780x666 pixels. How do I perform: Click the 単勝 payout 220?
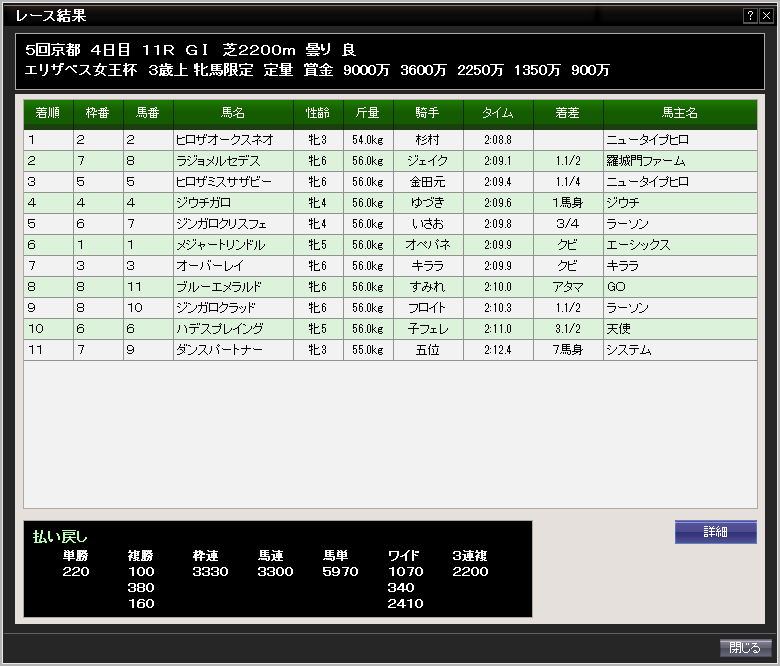click(76, 571)
